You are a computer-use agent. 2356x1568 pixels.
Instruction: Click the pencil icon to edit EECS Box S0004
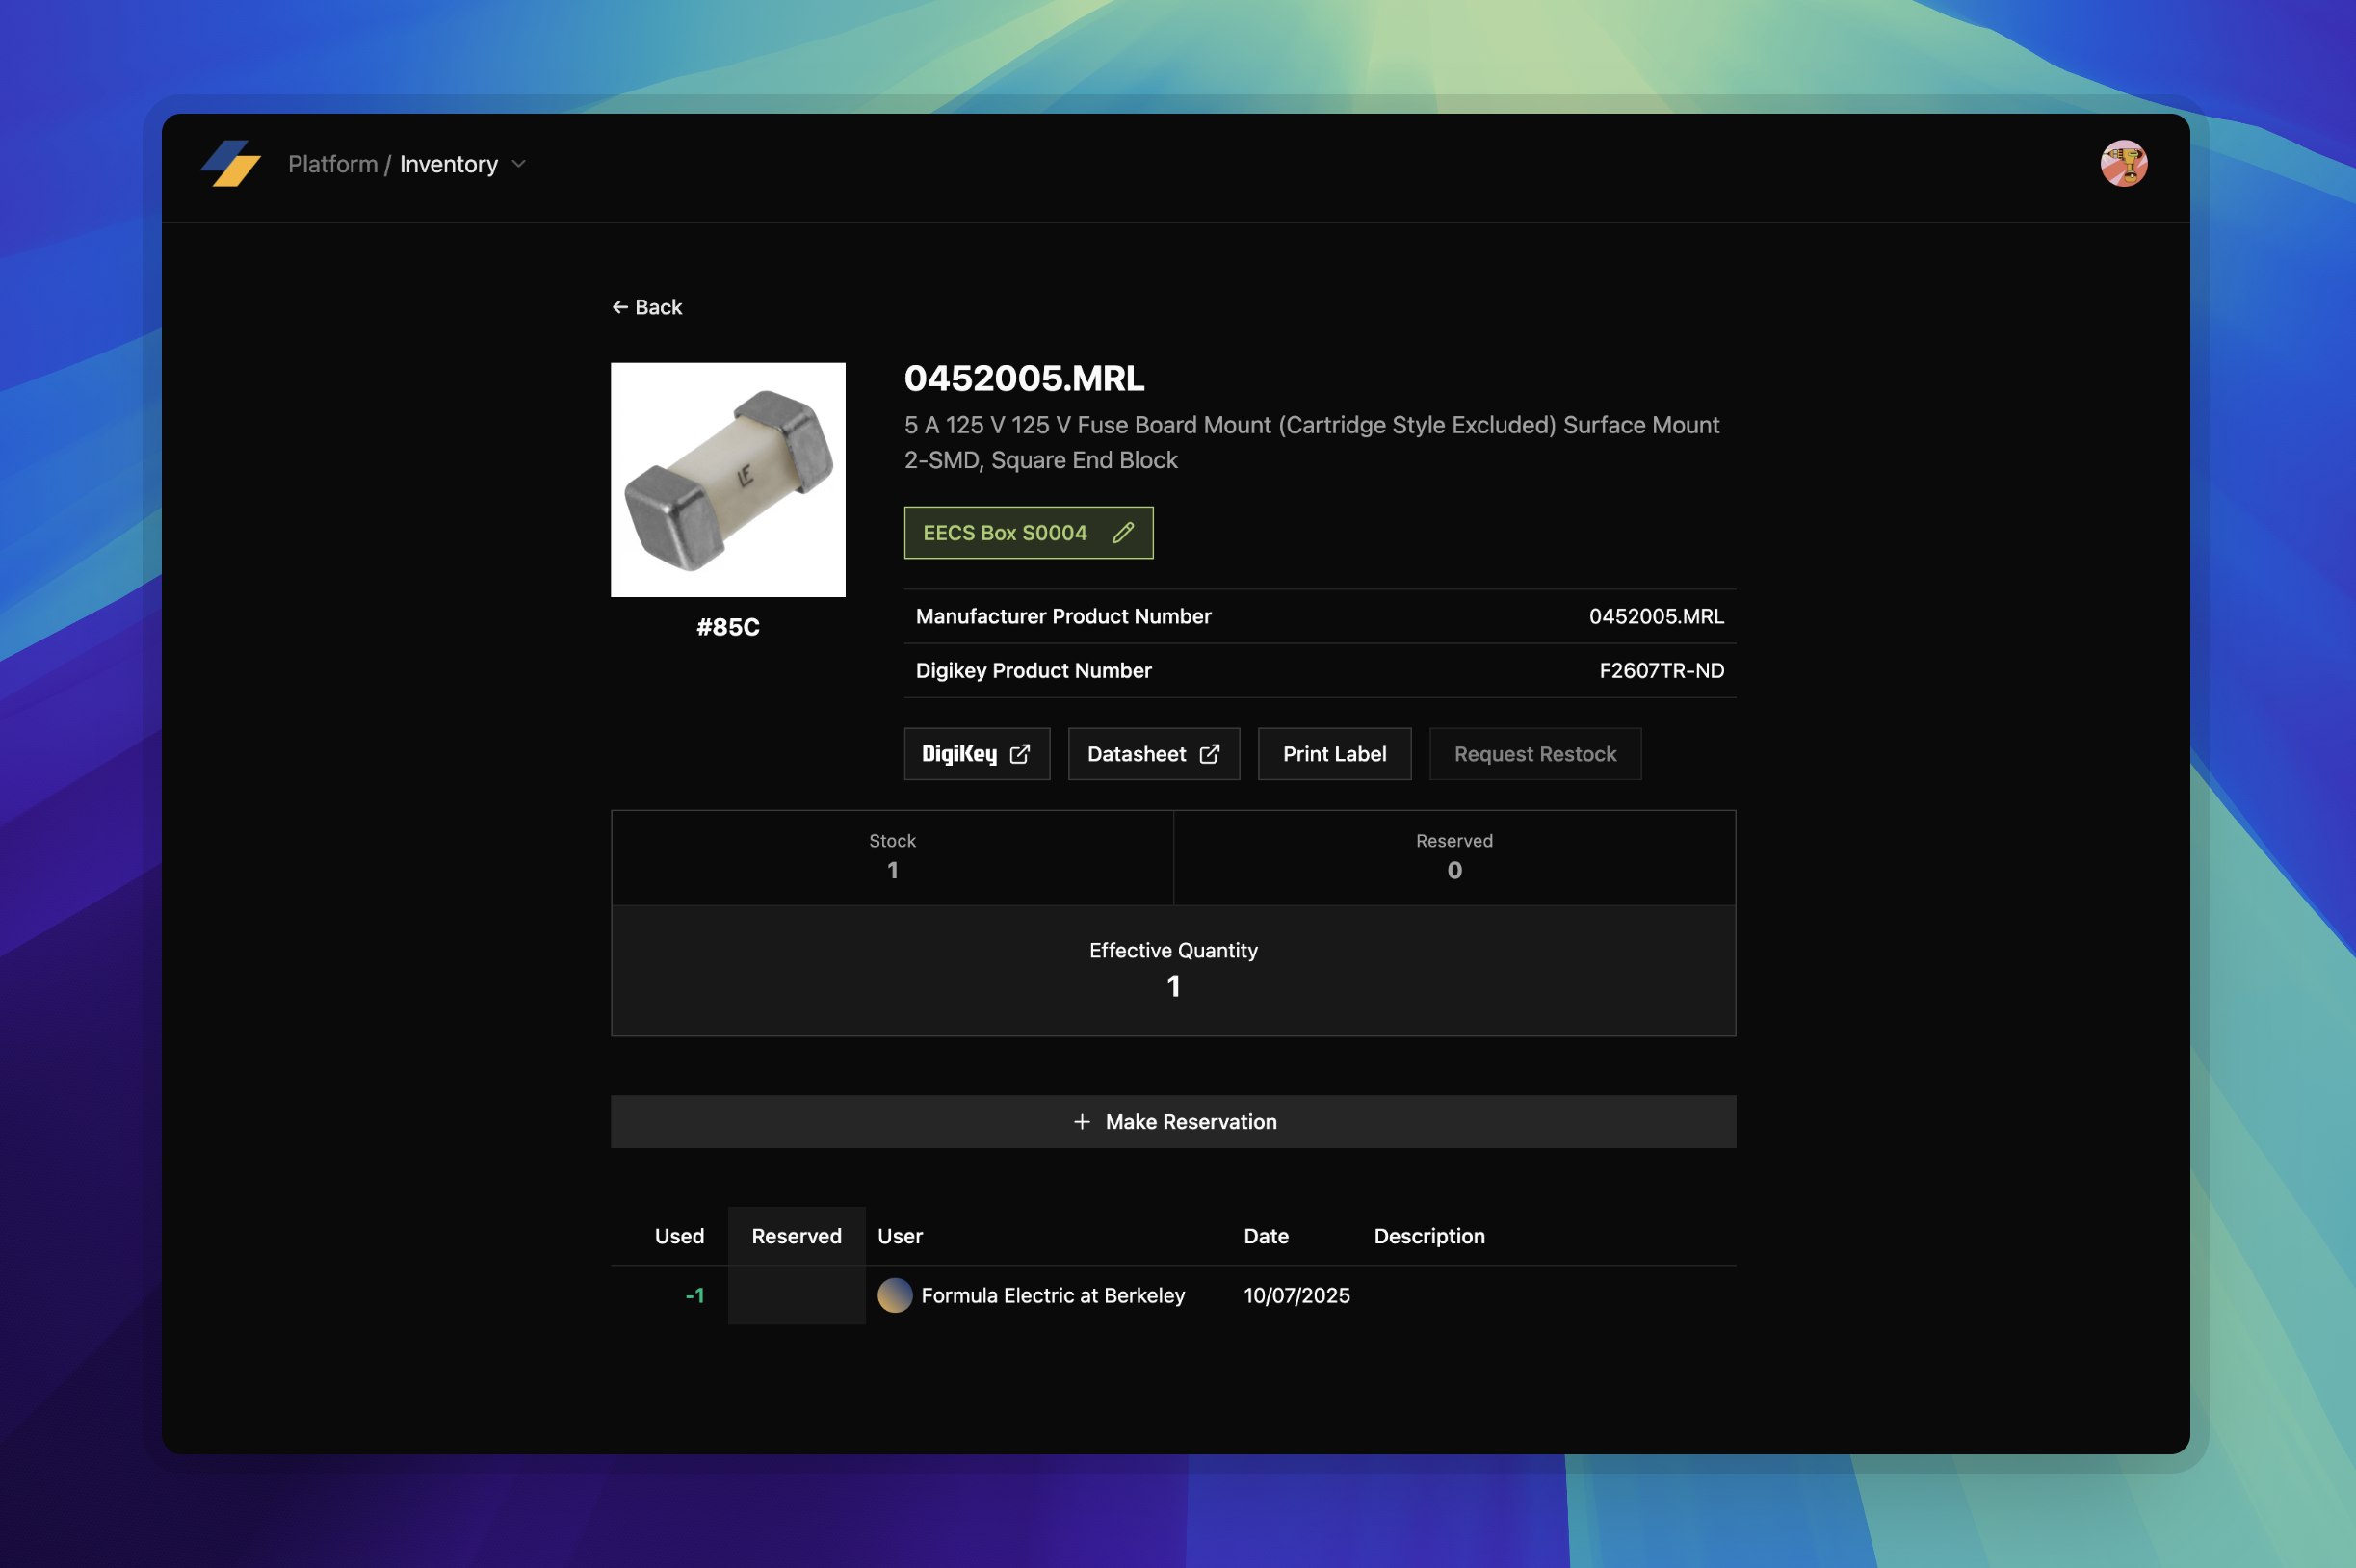pyautogui.click(x=1124, y=533)
